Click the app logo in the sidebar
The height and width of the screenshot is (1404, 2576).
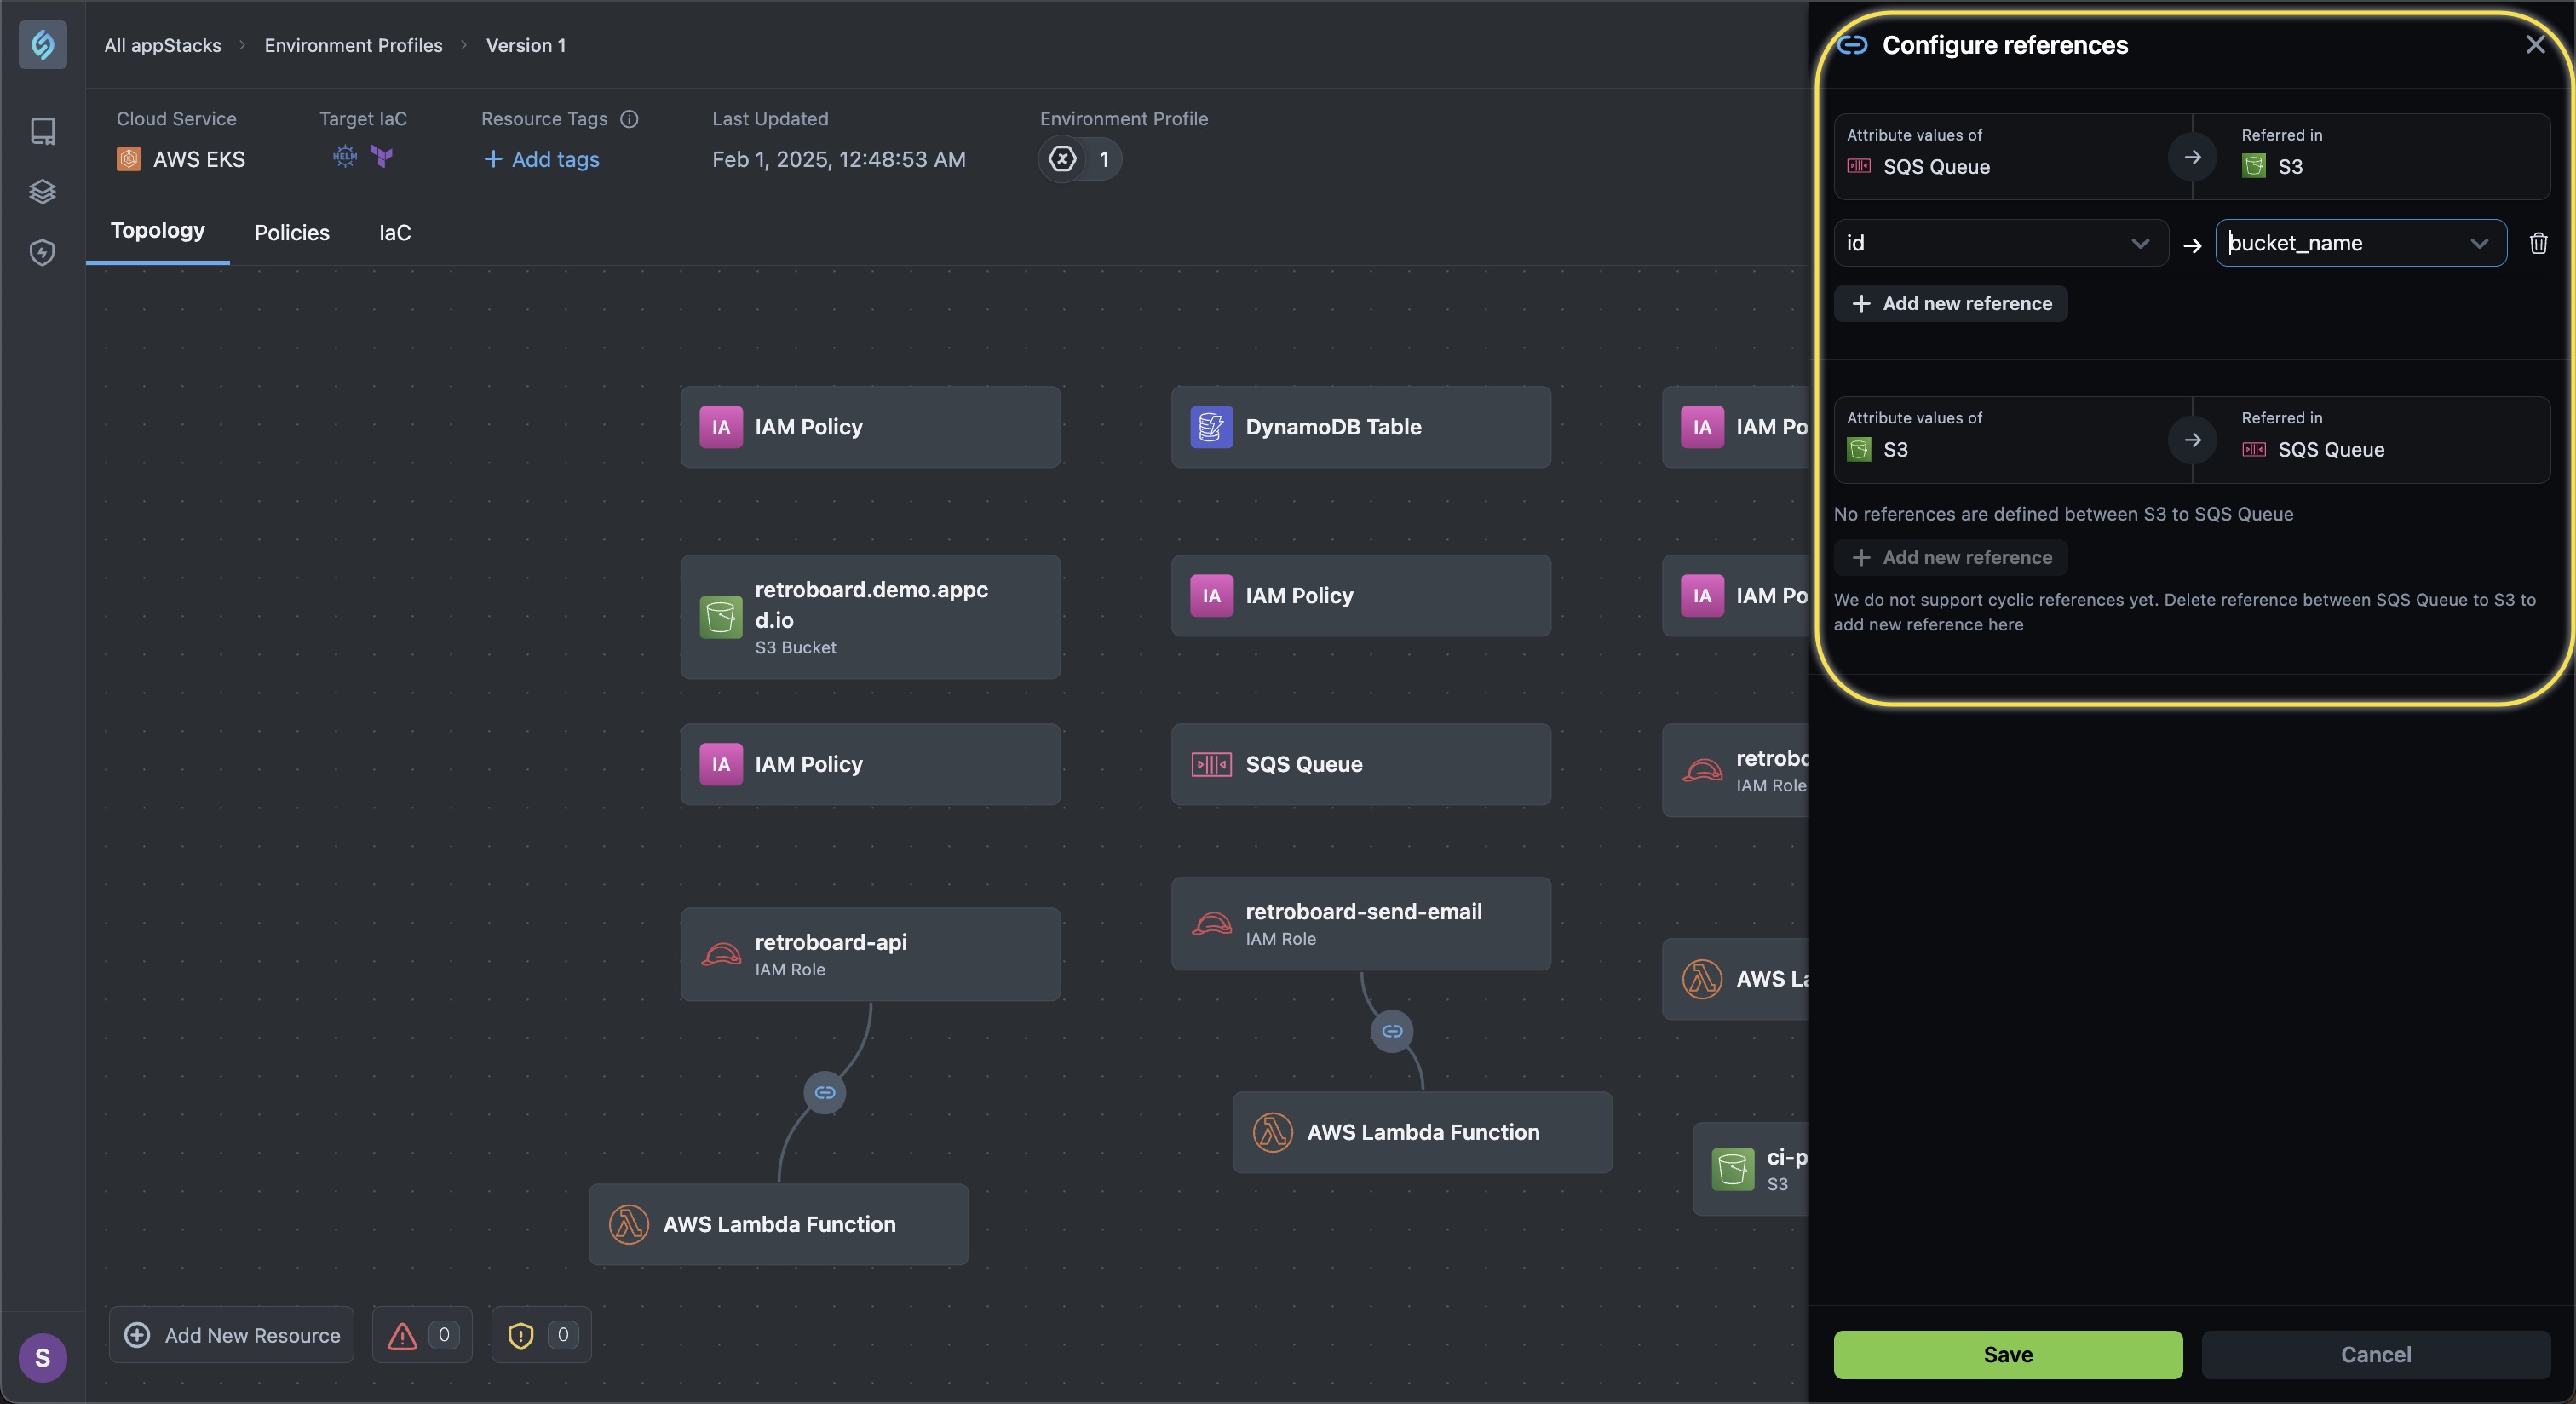[x=43, y=45]
